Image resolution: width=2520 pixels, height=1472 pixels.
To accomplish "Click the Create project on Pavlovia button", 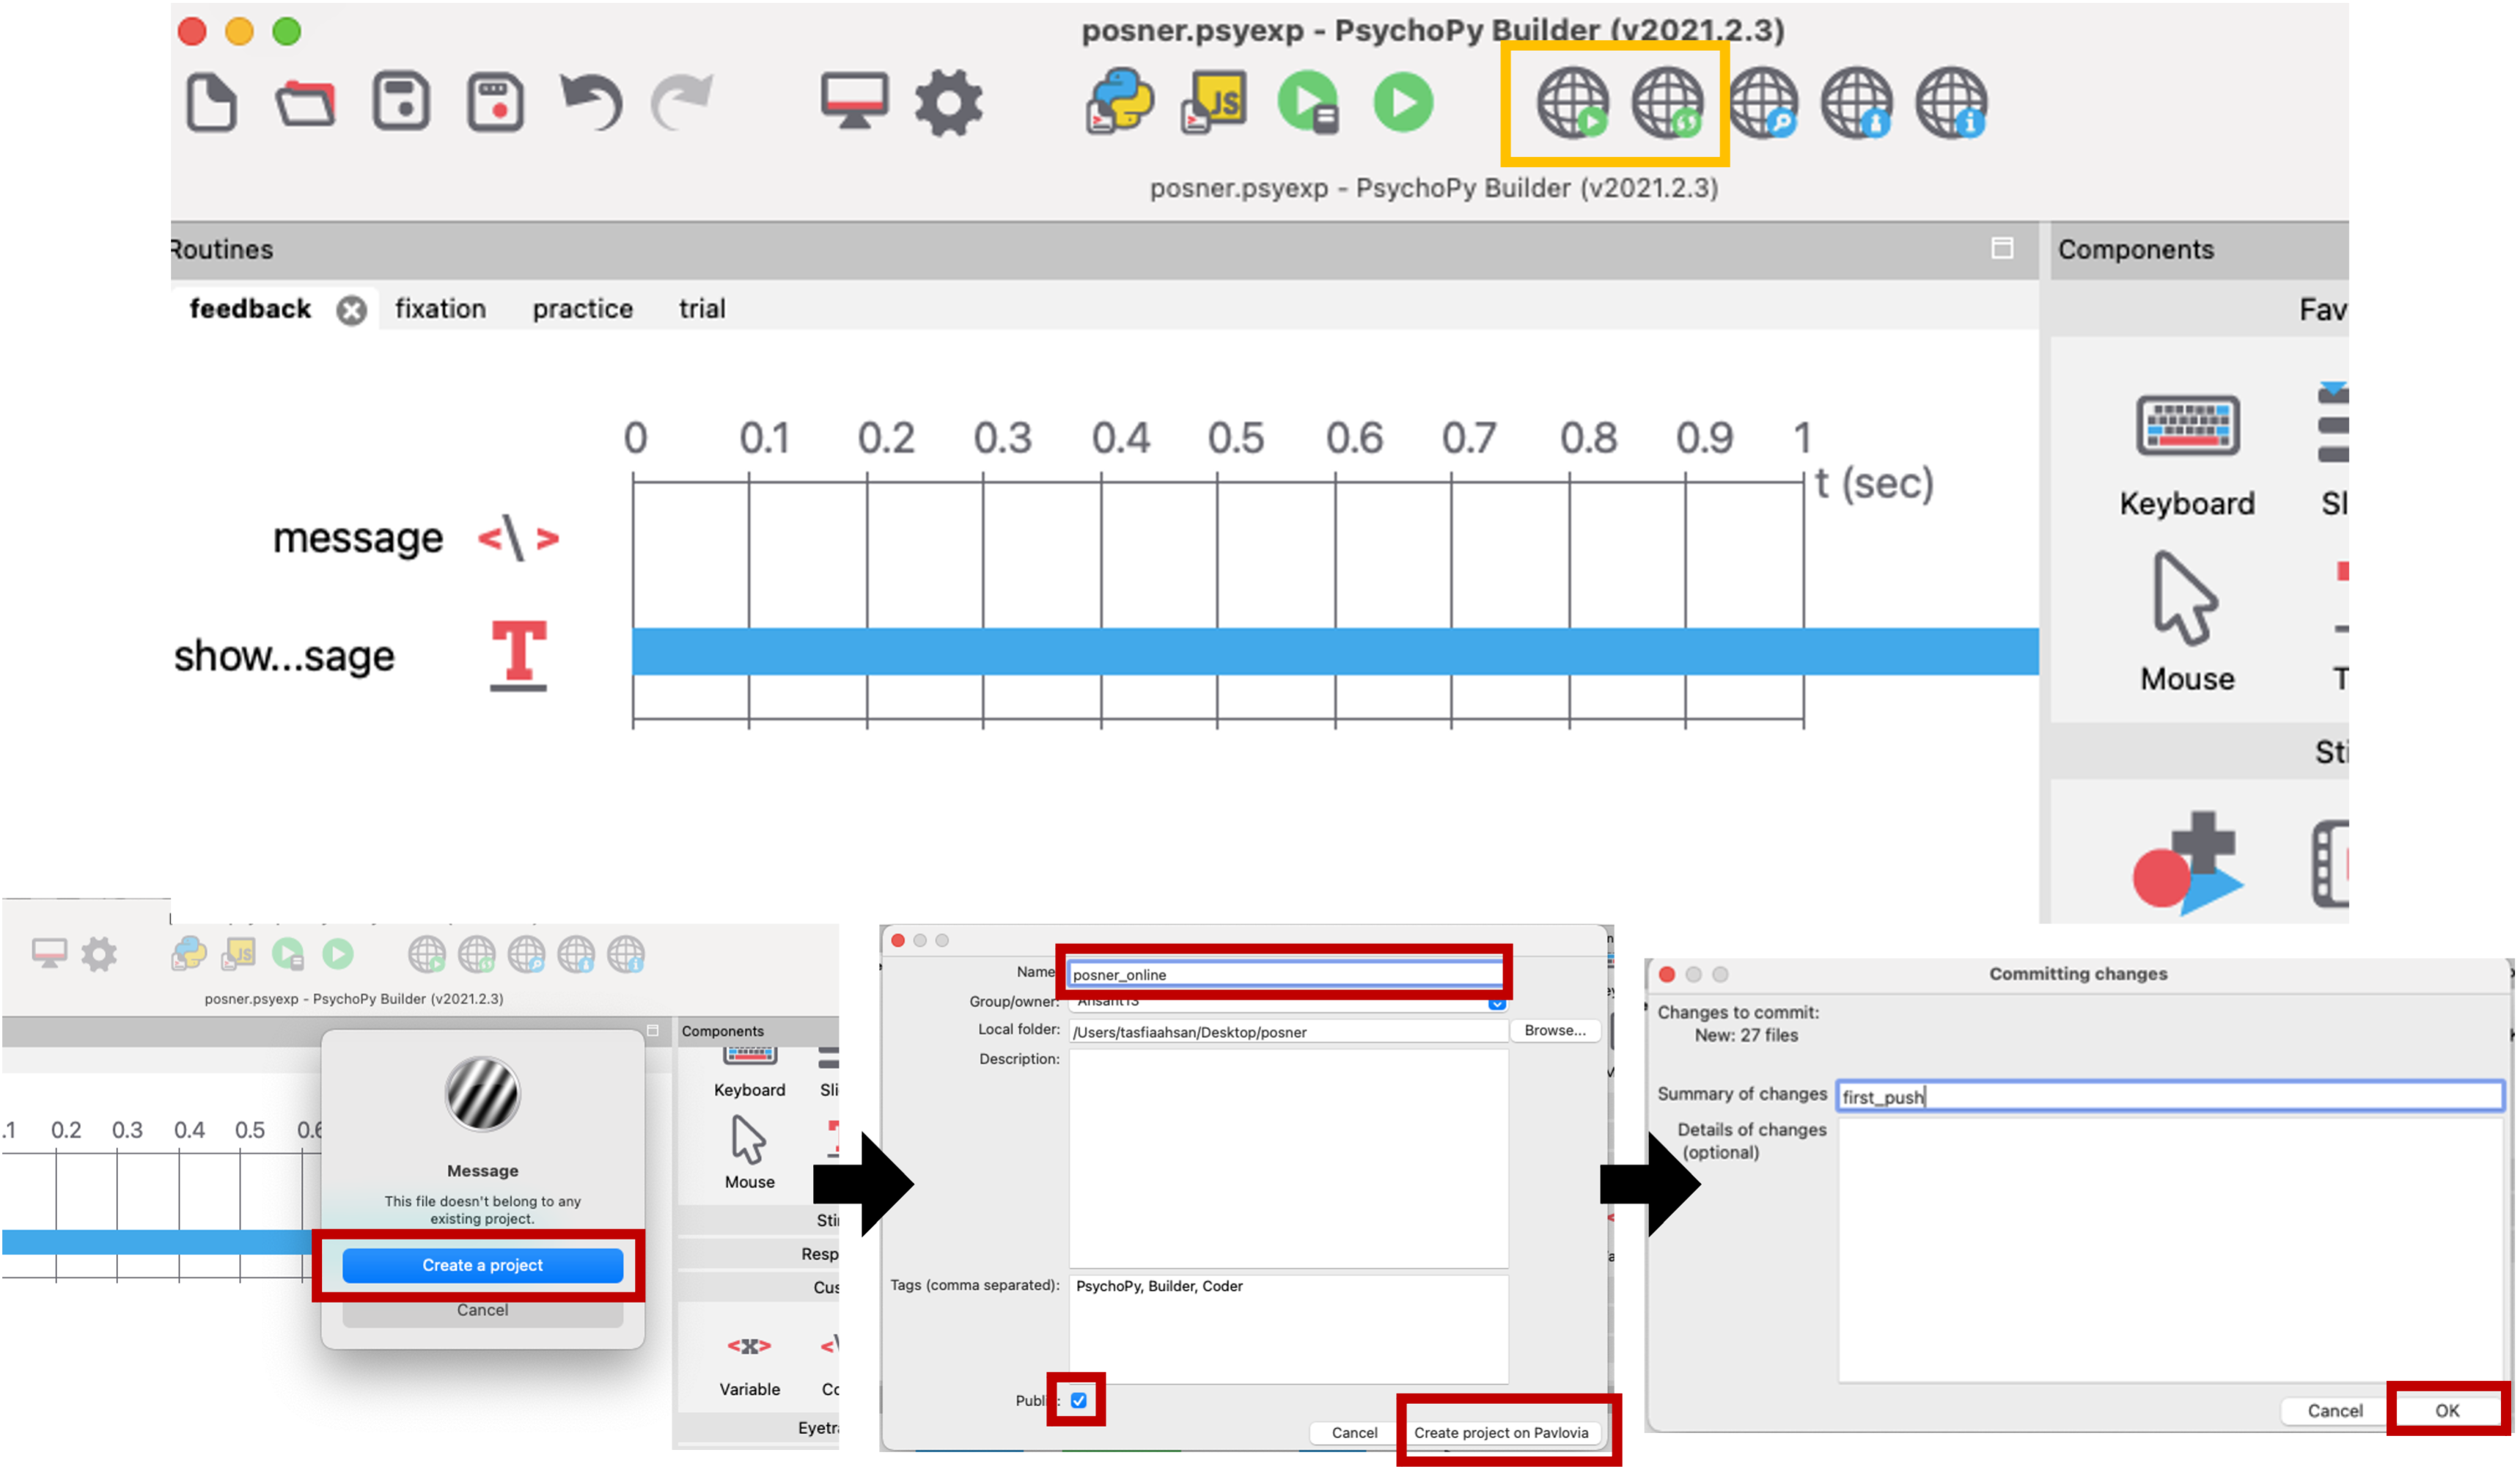I will click(x=1502, y=1432).
